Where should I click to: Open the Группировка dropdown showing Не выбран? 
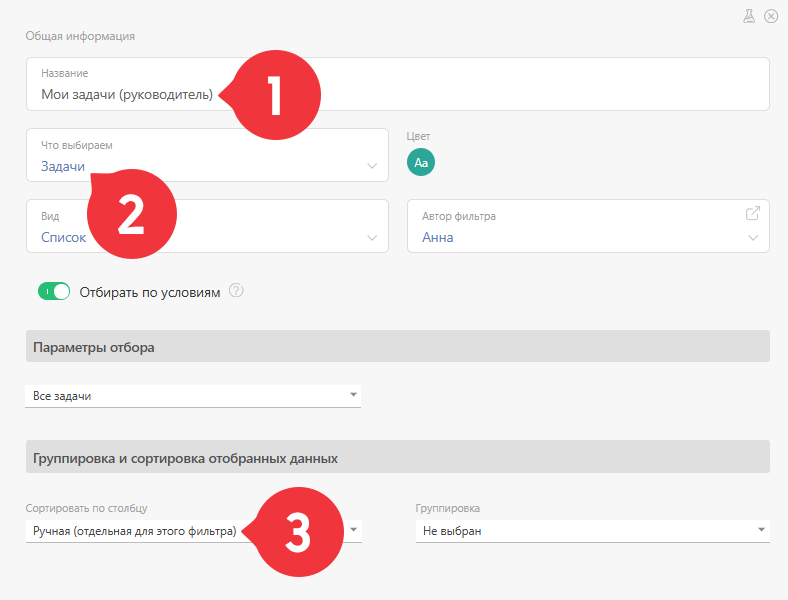pyautogui.click(x=593, y=531)
